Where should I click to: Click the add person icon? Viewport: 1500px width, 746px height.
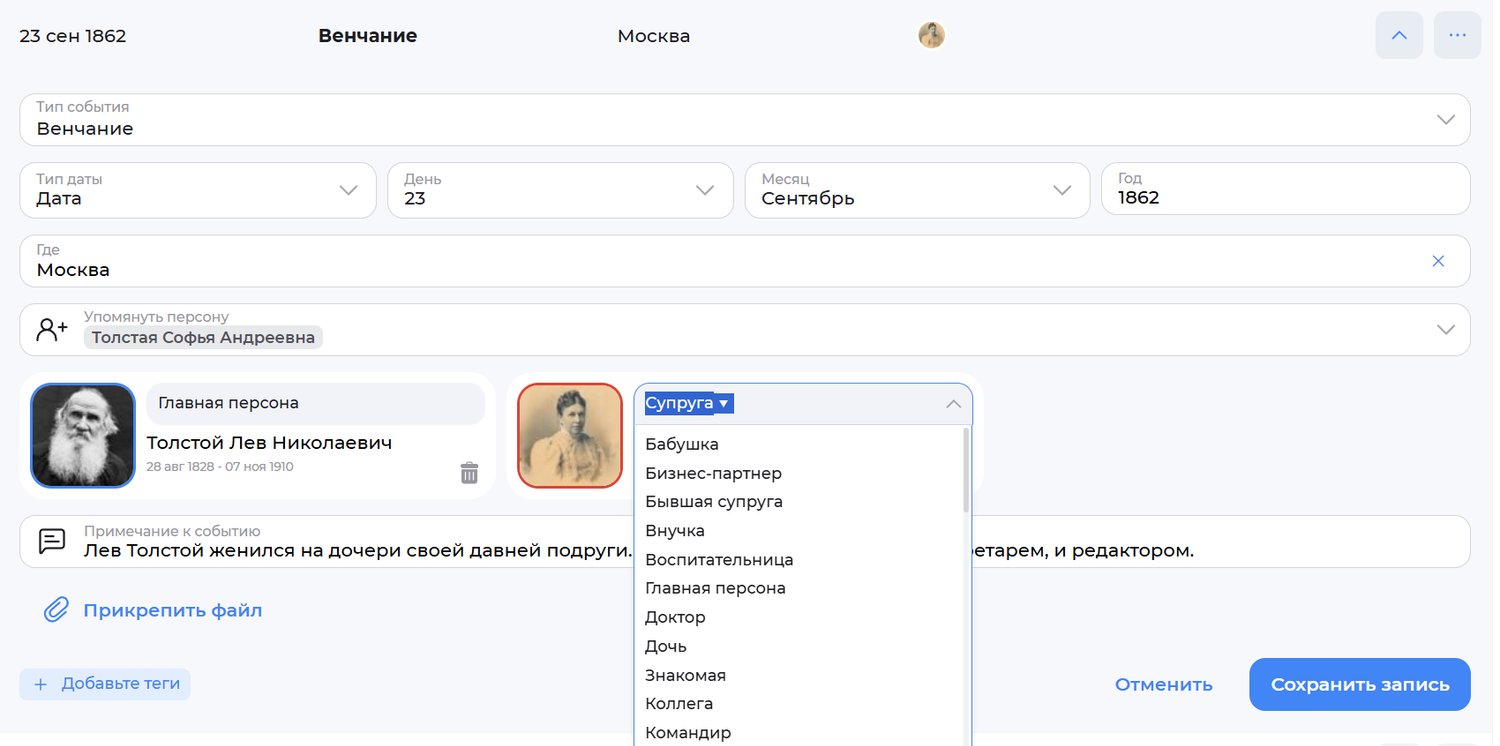pyautogui.click(x=52, y=330)
